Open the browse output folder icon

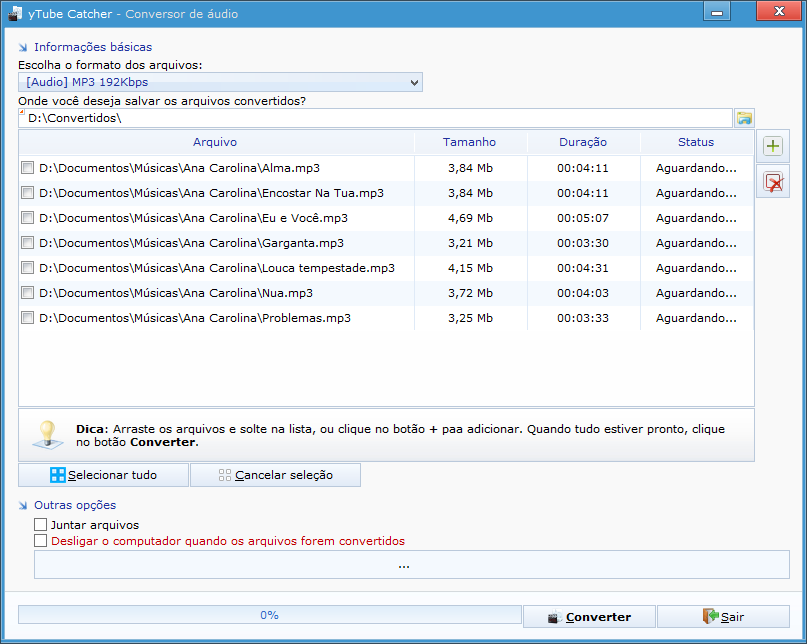coord(744,118)
